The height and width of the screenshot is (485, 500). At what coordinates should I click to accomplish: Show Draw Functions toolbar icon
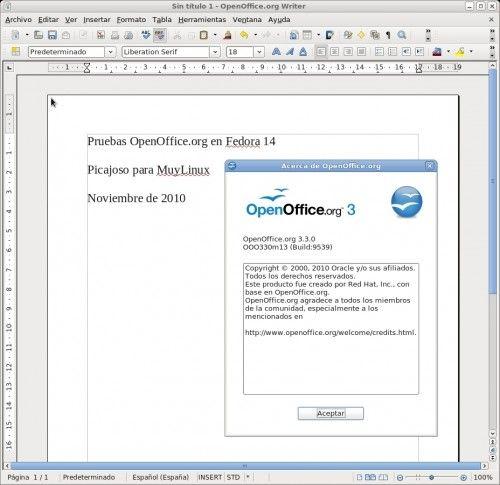pyautogui.click(x=330, y=35)
